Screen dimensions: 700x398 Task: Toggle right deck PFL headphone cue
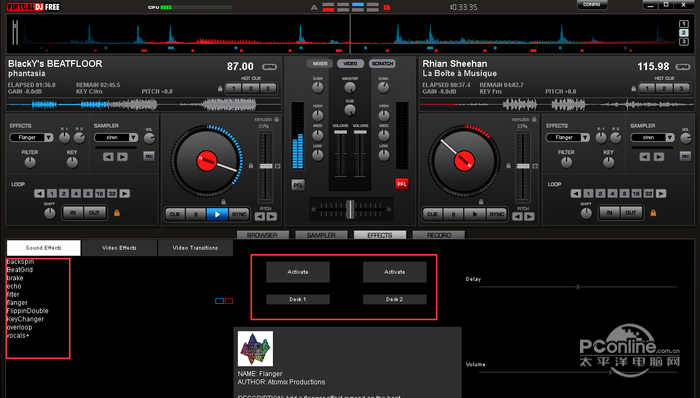(x=402, y=184)
